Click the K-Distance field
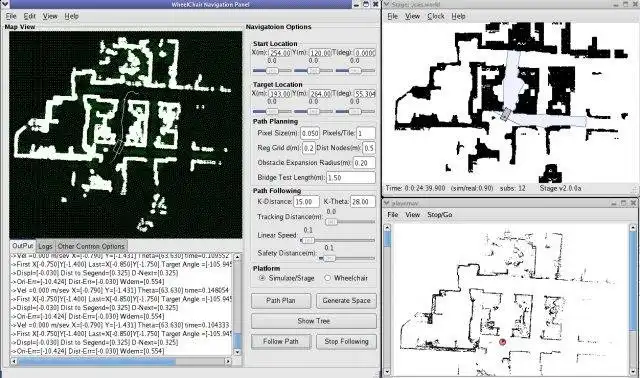 point(306,201)
